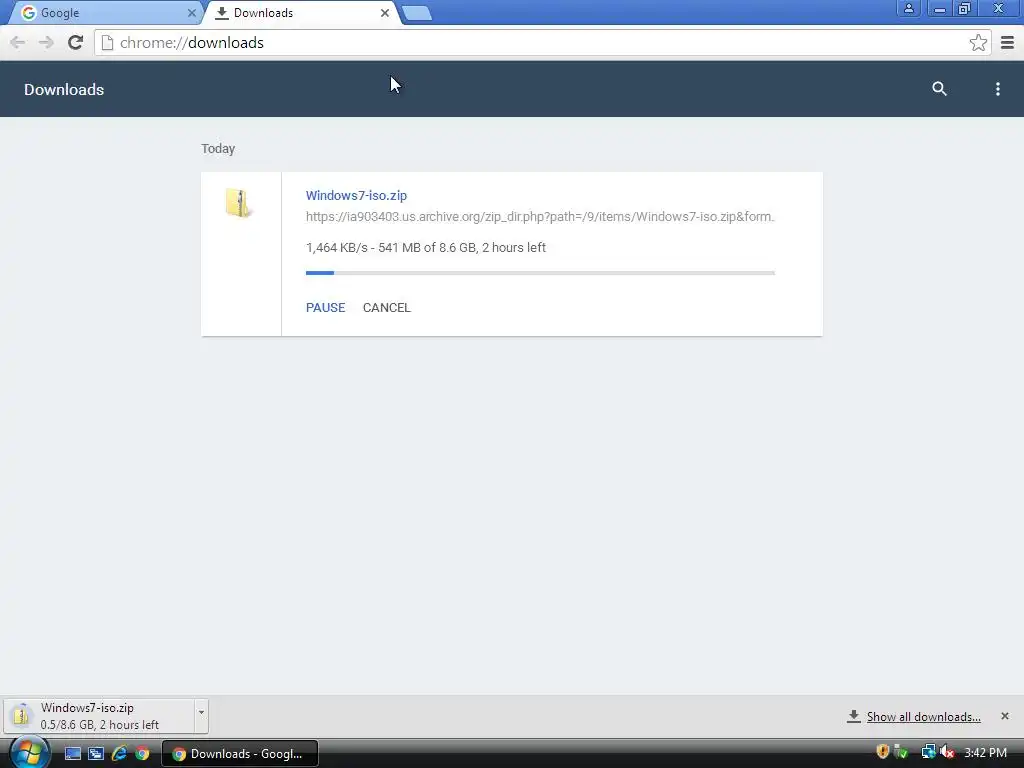This screenshot has height=768, width=1024.
Task: Click the safely remove hardware tray icon
Action: pyautogui.click(x=901, y=752)
